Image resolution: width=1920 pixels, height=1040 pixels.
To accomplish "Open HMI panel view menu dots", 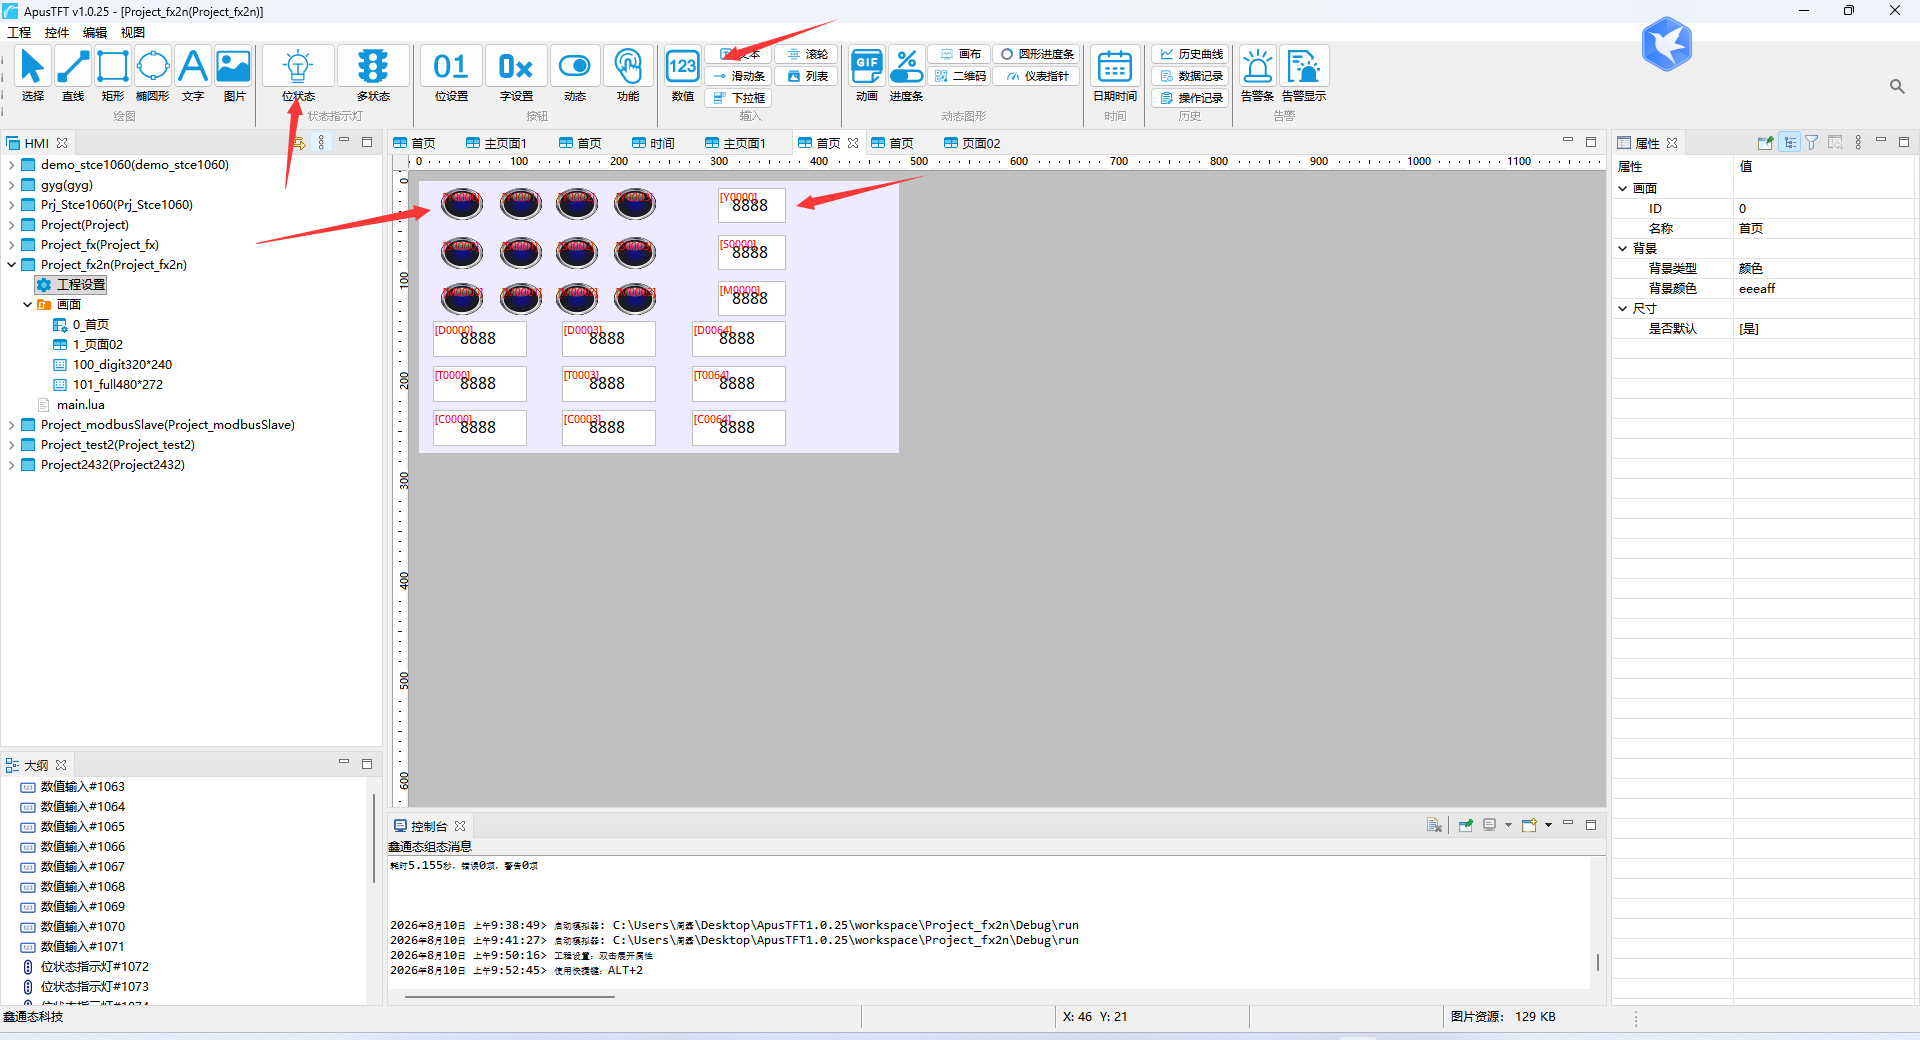I will point(321,143).
